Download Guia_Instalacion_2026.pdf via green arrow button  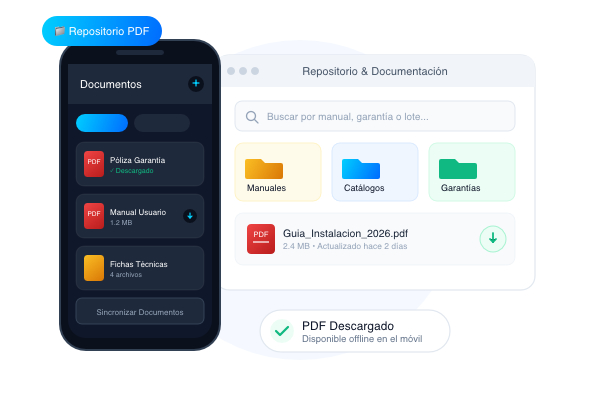tap(493, 239)
